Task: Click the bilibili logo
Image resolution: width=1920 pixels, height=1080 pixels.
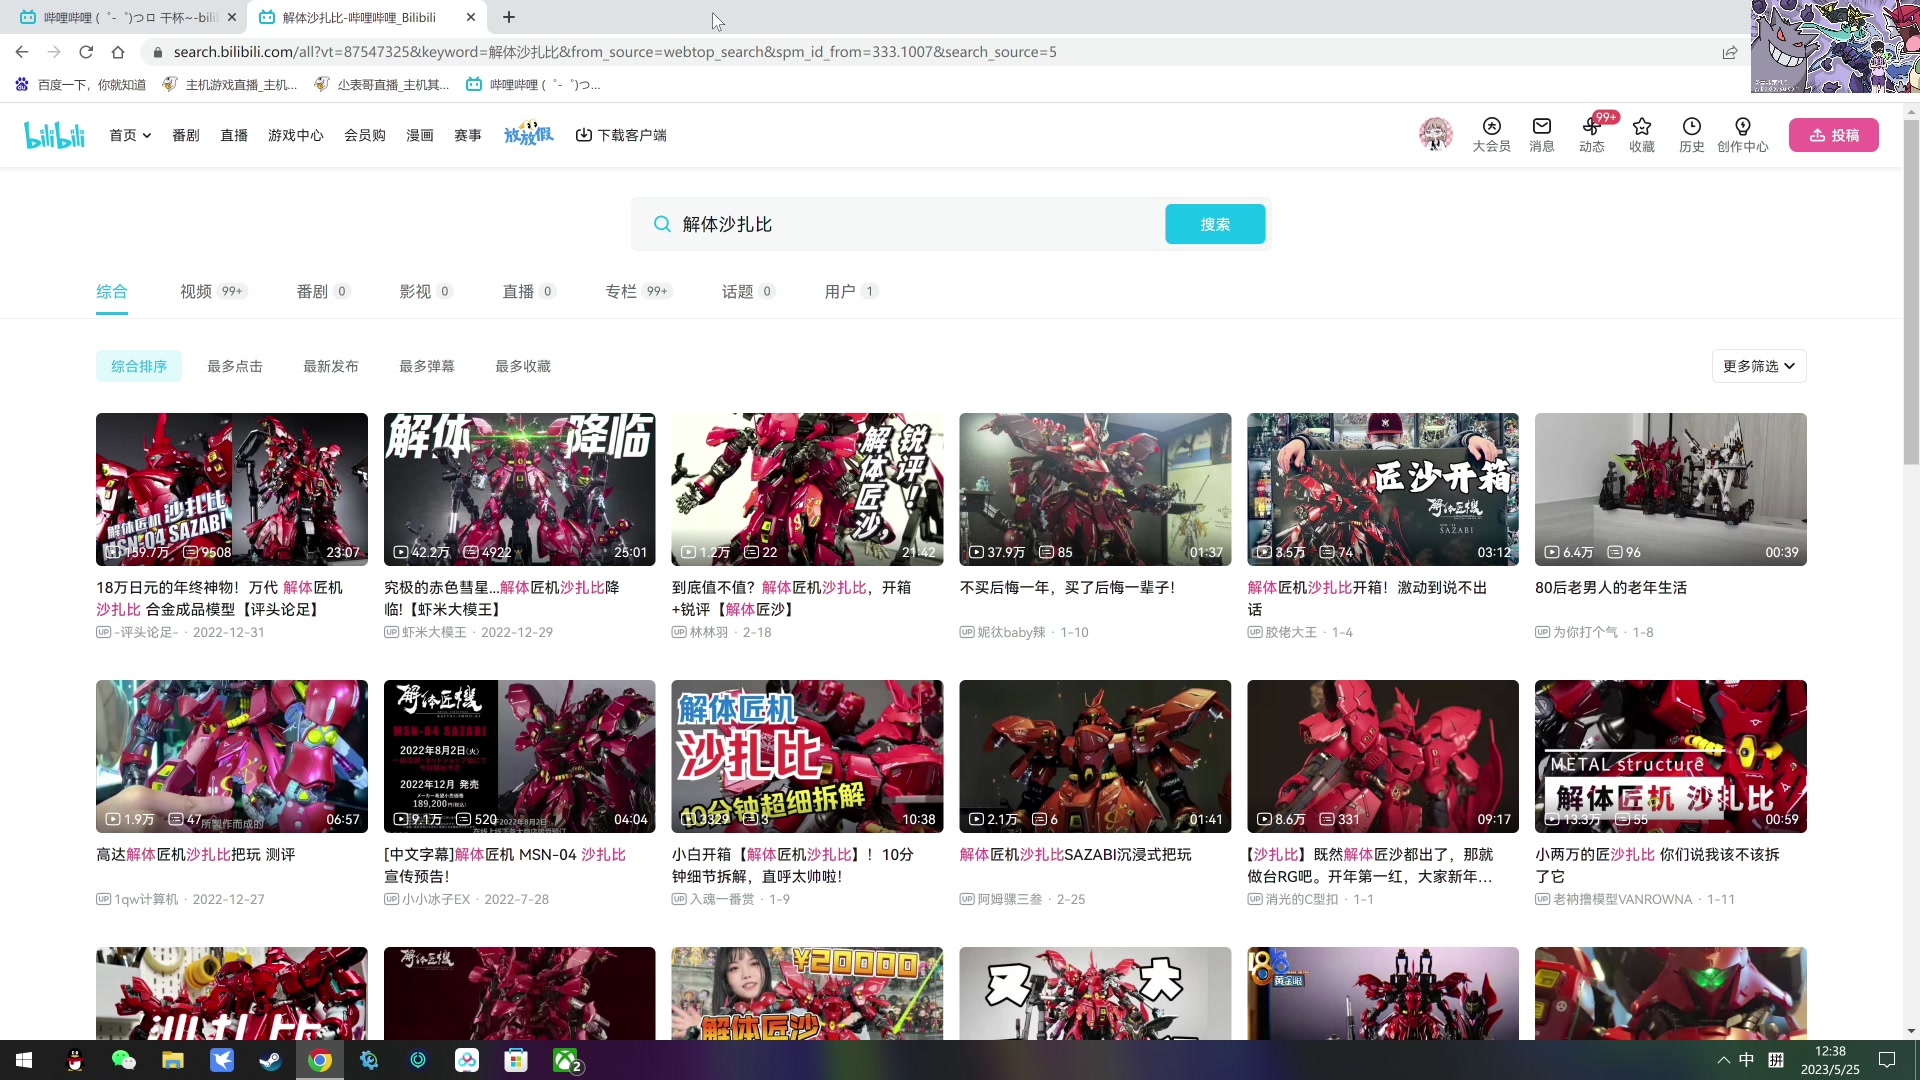Action: click(x=55, y=135)
